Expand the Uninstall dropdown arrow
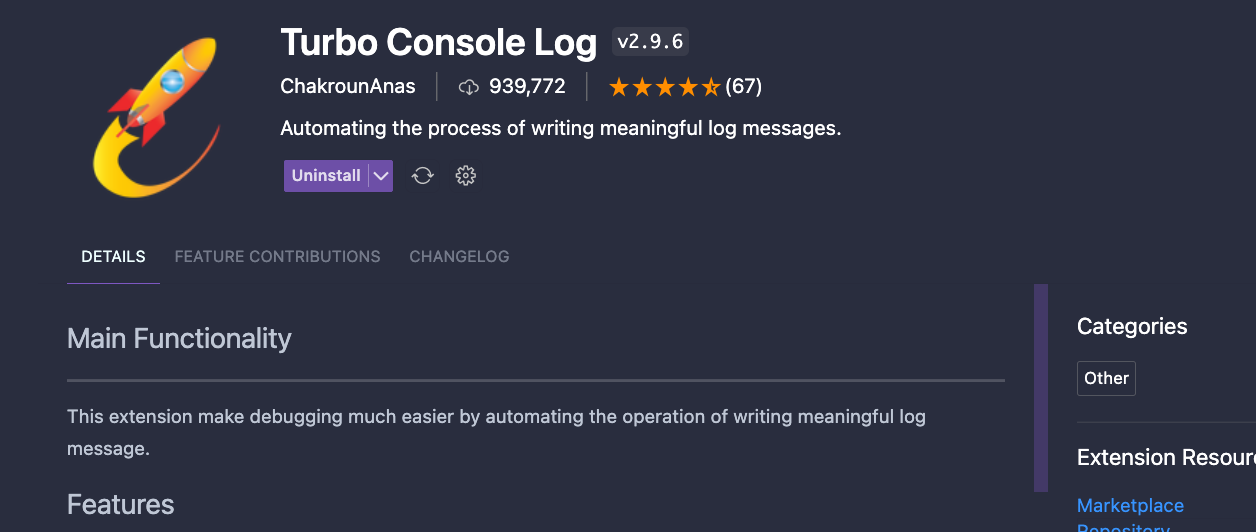The height and width of the screenshot is (532, 1256). coord(380,176)
